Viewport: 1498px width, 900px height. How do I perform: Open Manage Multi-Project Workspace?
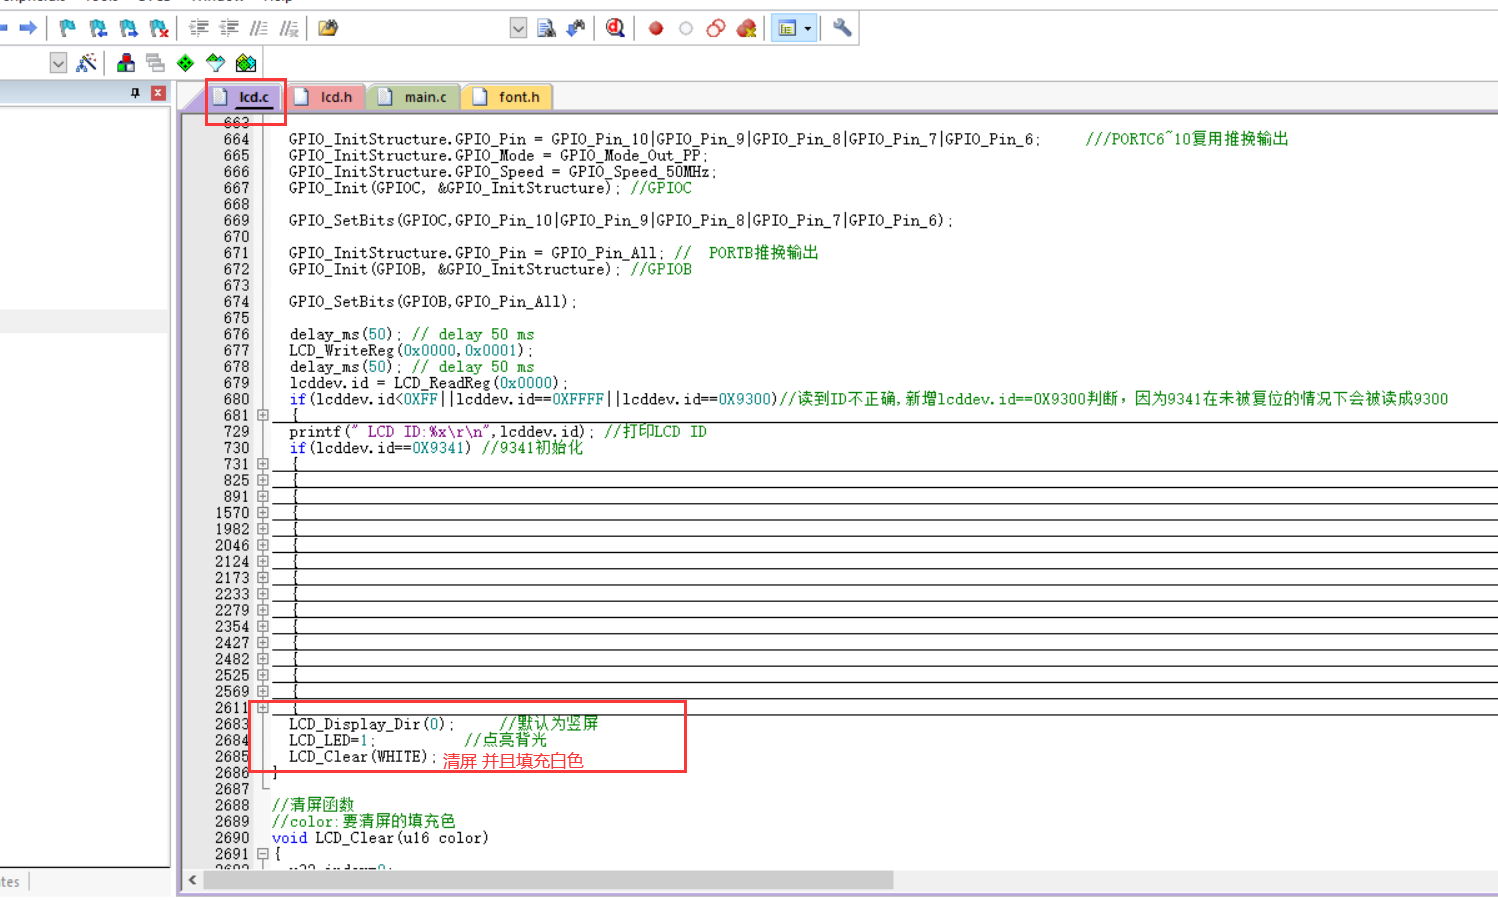pos(155,63)
